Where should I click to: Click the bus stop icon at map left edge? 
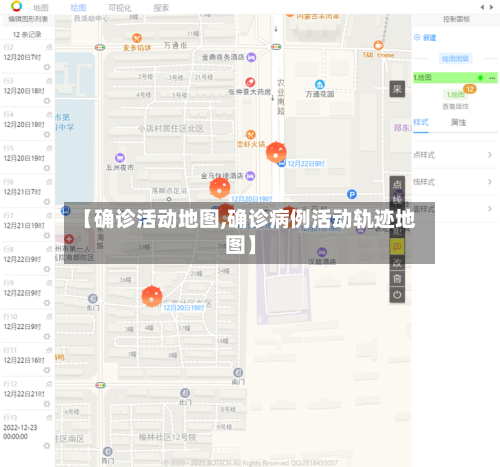click(66, 211)
